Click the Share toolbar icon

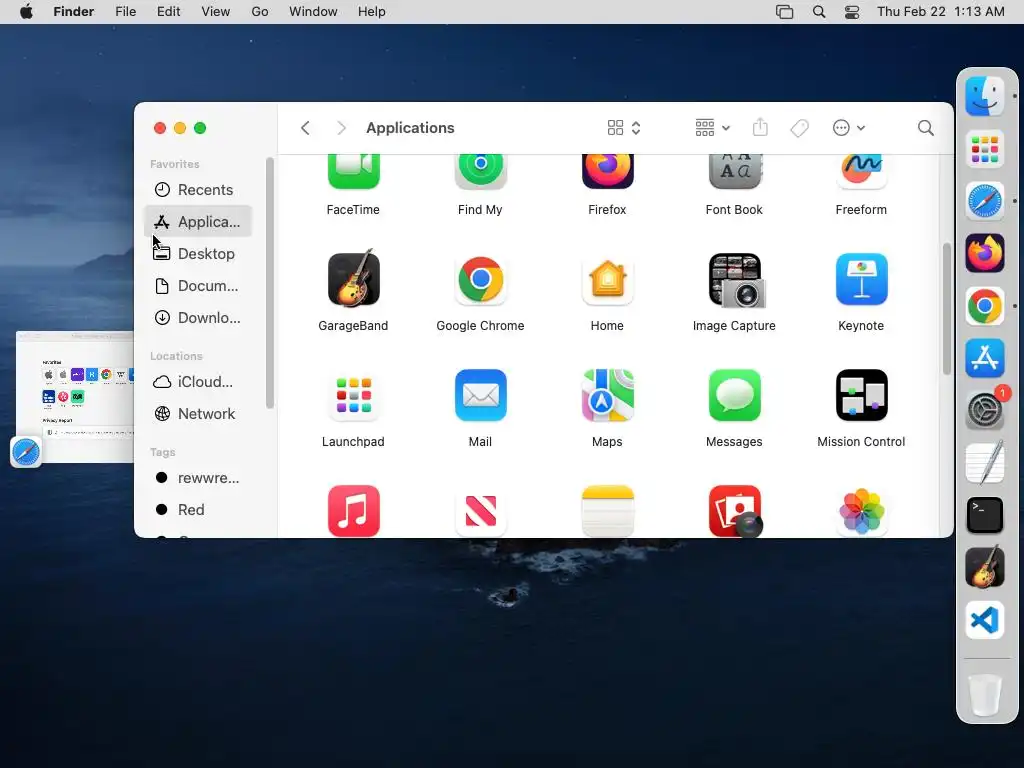(760, 127)
